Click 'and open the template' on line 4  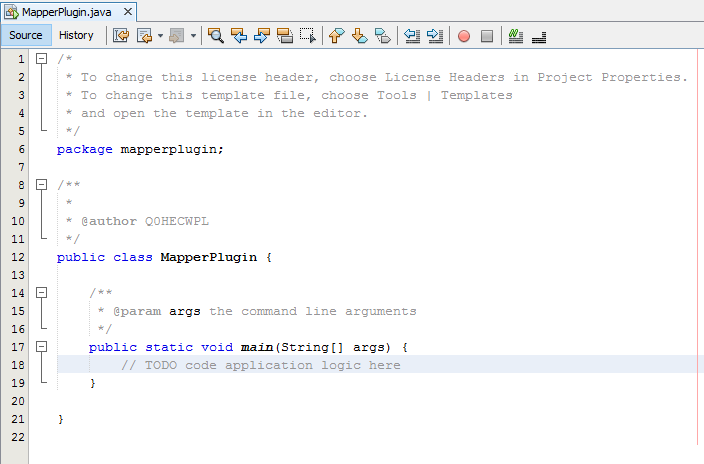tap(165, 113)
